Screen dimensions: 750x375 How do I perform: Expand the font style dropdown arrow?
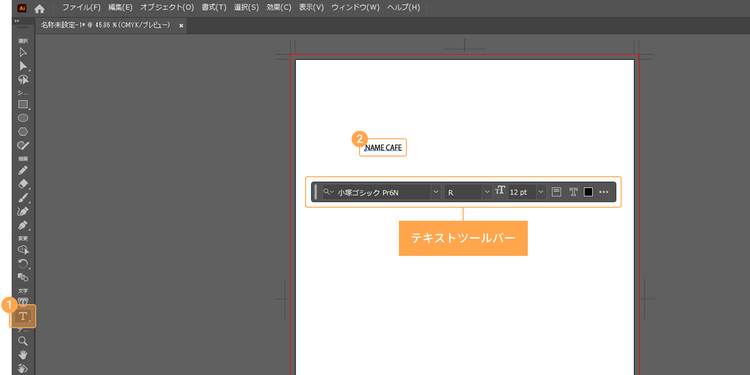[x=487, y=192]
